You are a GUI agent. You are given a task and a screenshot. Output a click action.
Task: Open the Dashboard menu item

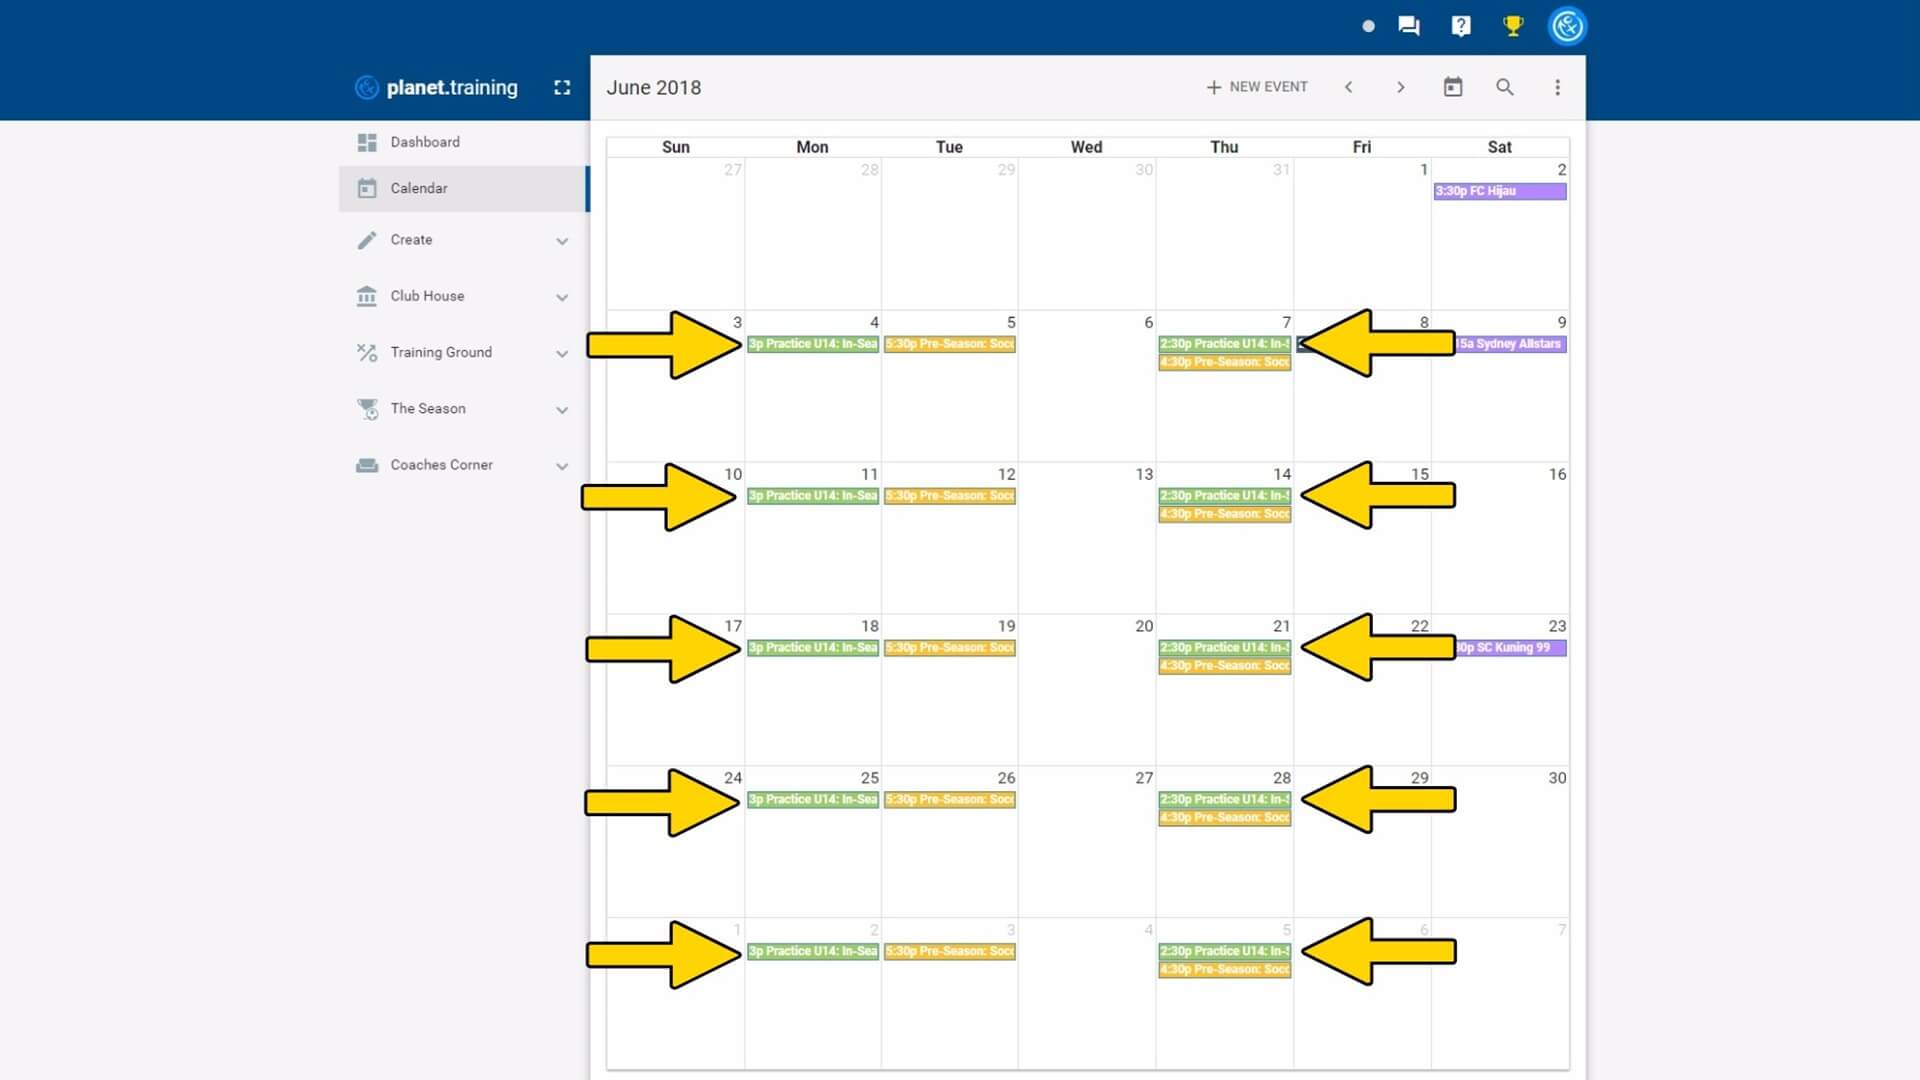tap(425, 142)
